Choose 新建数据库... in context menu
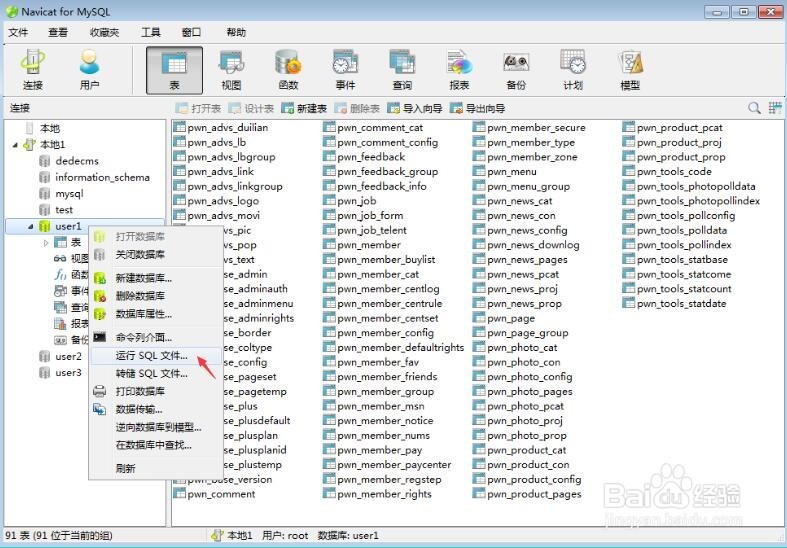This screenshot has width=787, height=548. (x=156, y=278)
